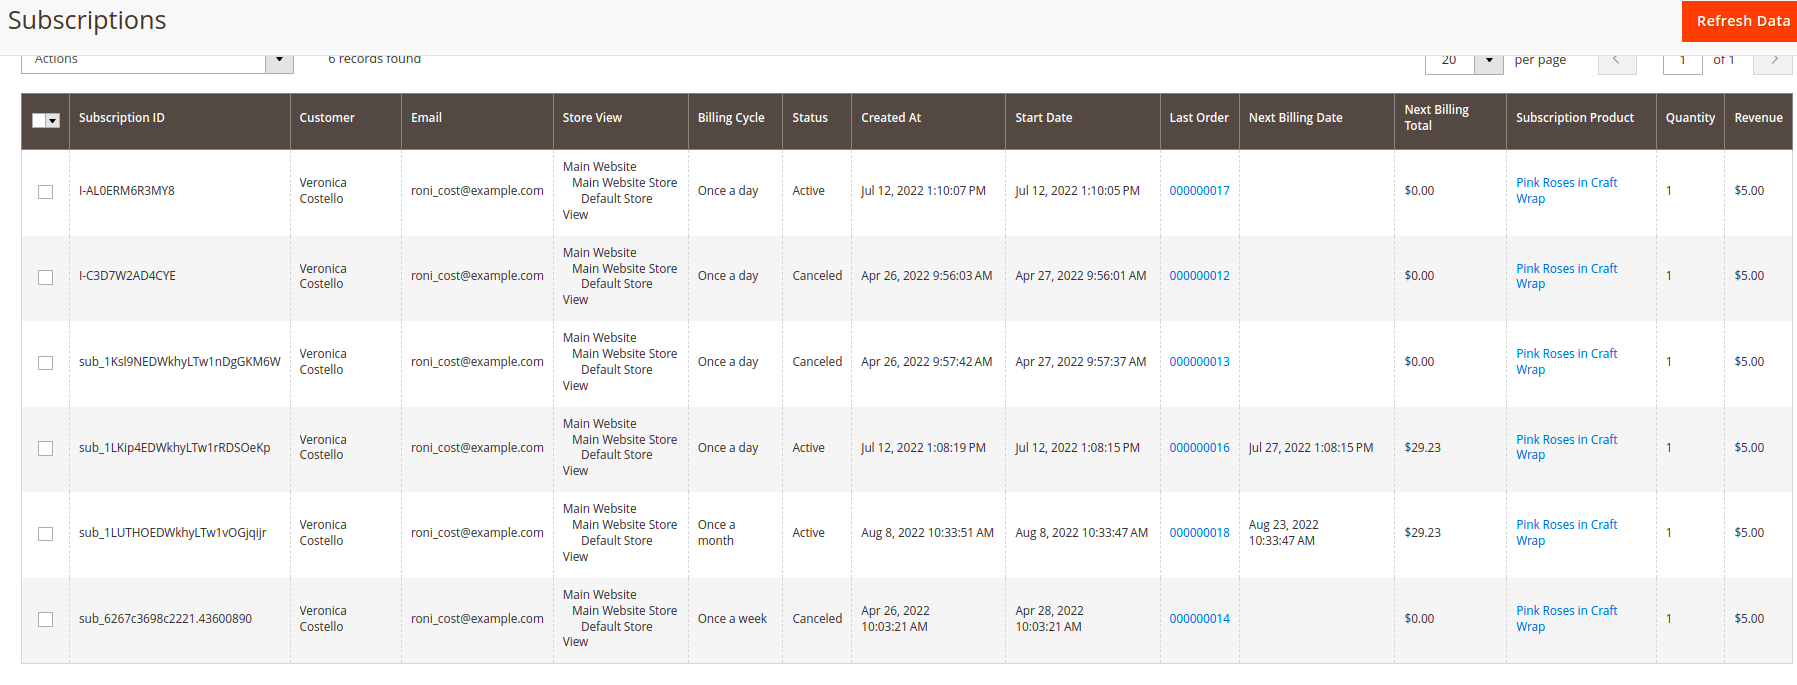
Task: Click subscription ID sub_6267c3698c2221.43600890
Action: click(166, 619)
